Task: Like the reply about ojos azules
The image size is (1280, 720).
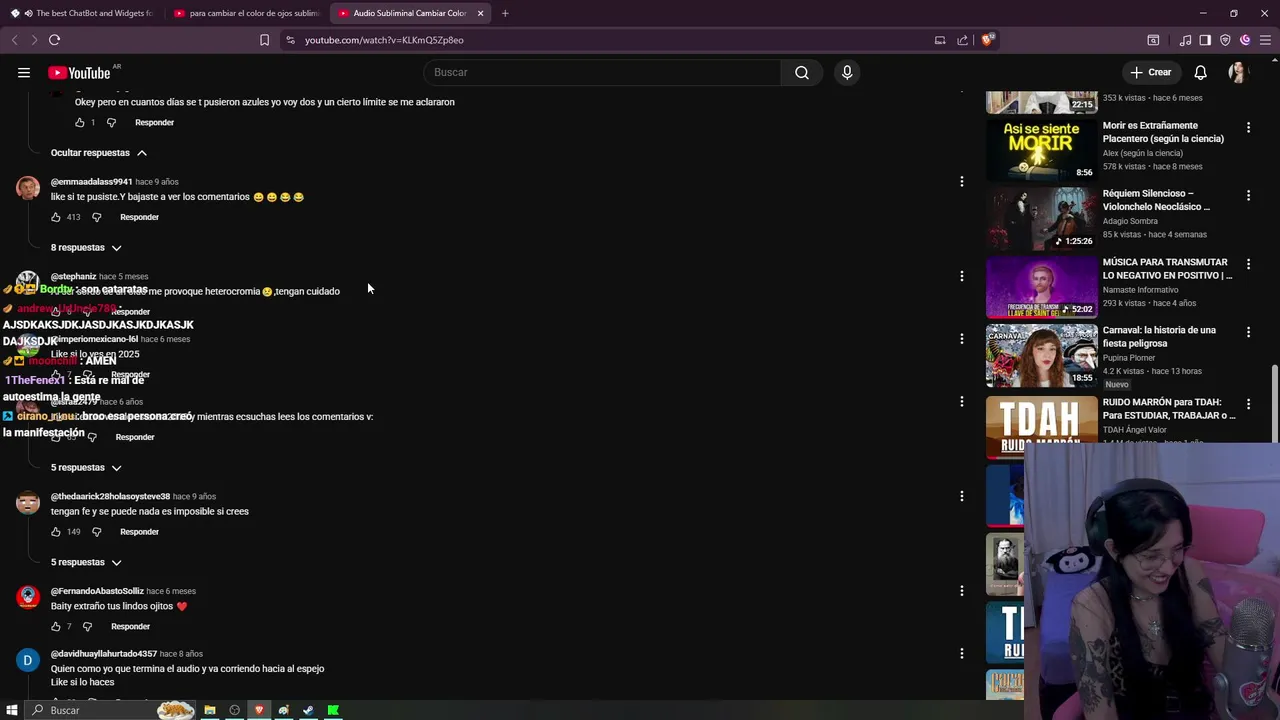Action: click(80, 122)
